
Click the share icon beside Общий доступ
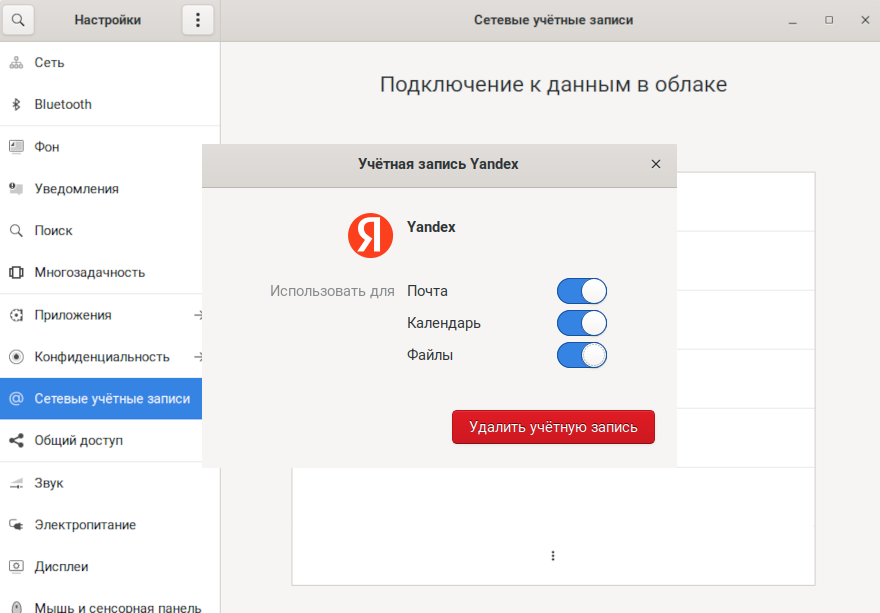(16, 440)
